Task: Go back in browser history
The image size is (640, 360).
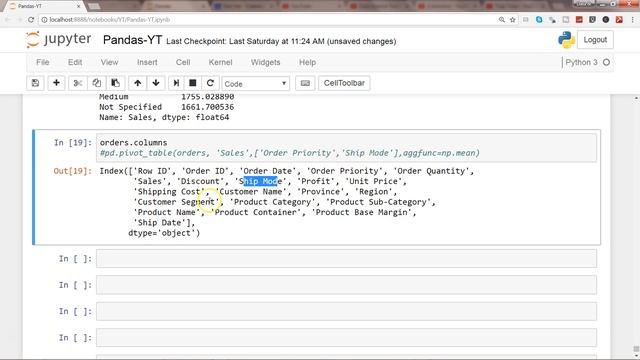Action: pos(8,20)
